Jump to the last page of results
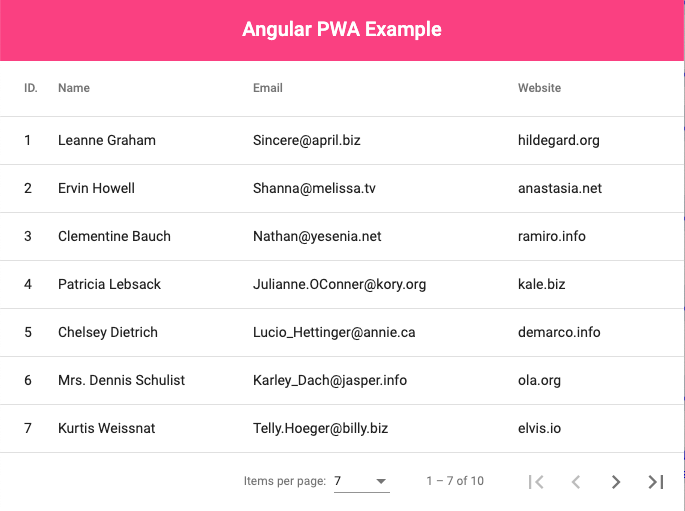 pyautogui.click(x=656, y=482)
